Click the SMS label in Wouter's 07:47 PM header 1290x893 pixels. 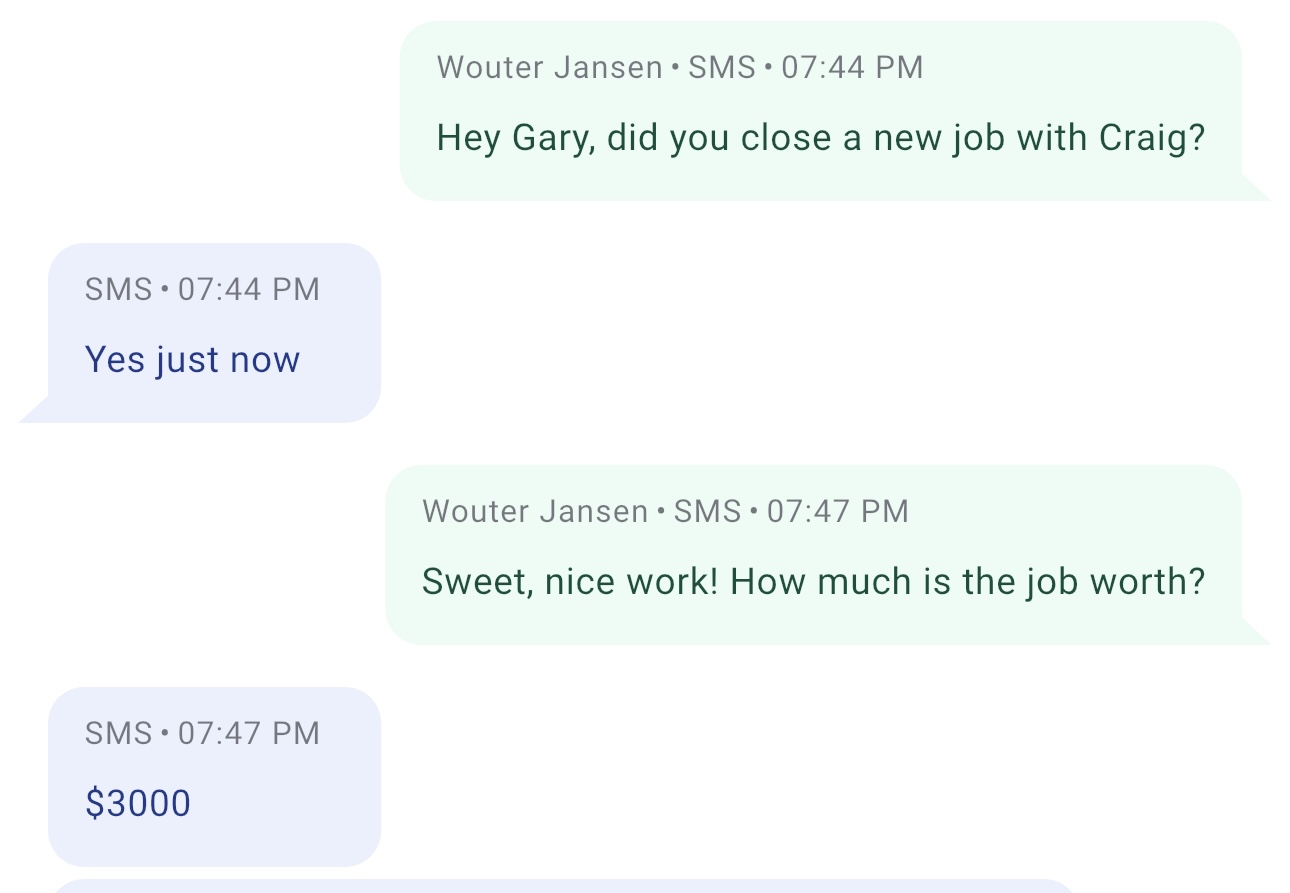pos(707,512)
